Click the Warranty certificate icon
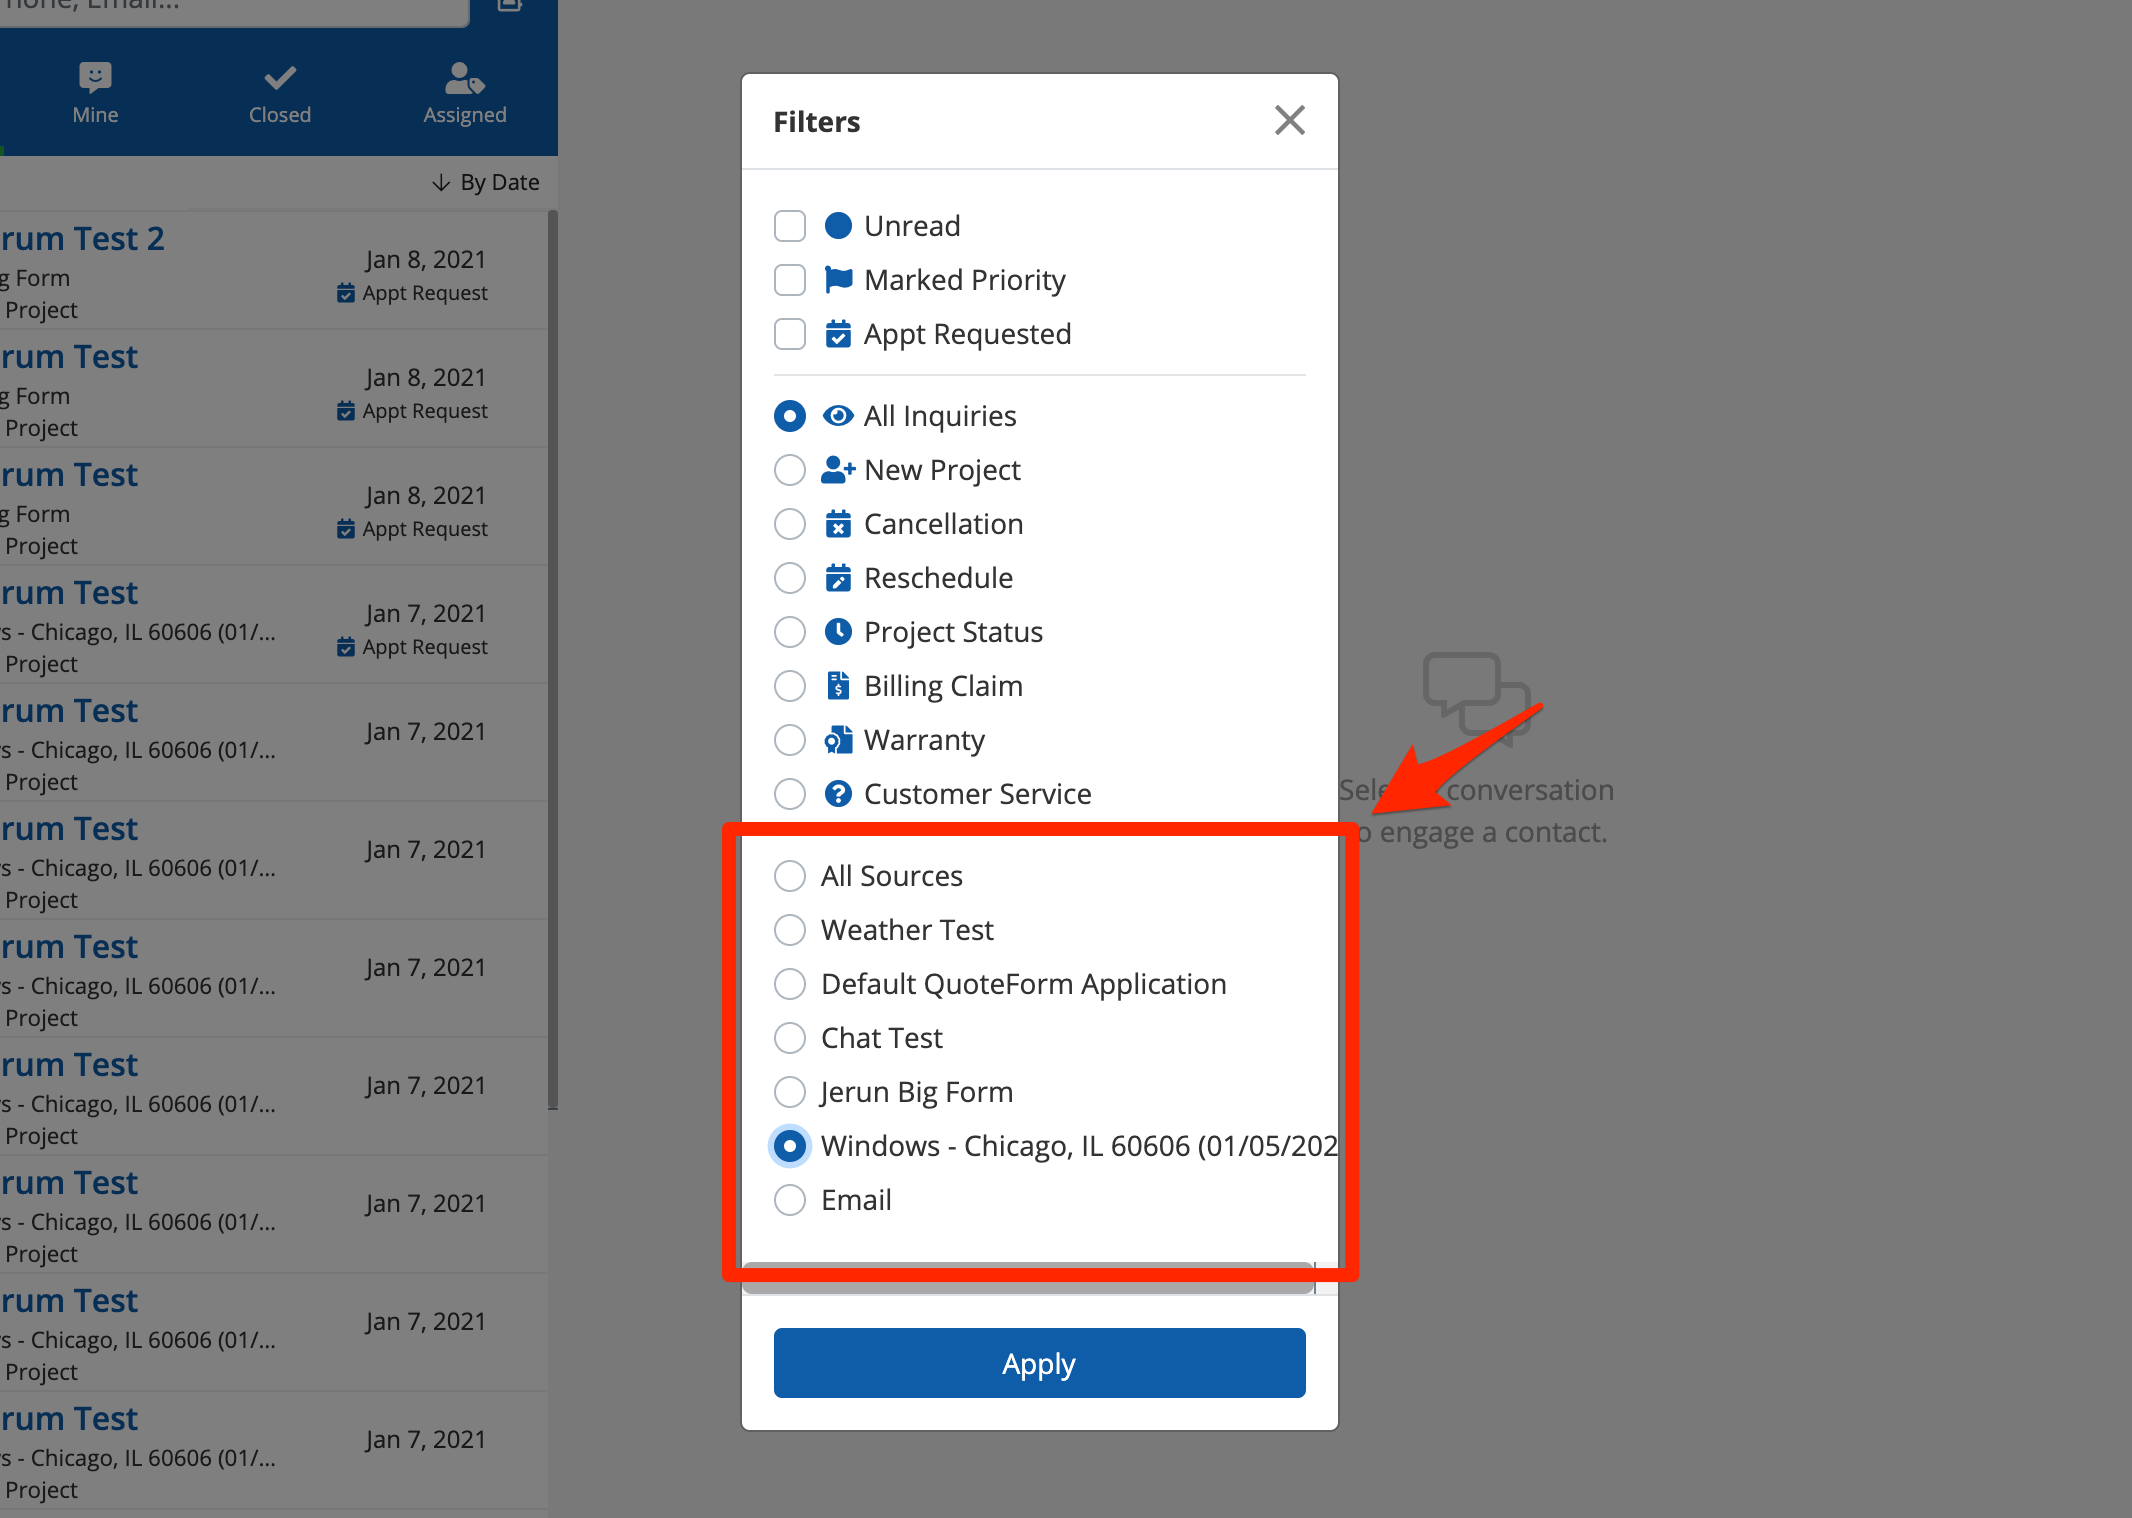Image resolution: width=2132 pixels, height=1518 pixels. click(x=838, y=740)
